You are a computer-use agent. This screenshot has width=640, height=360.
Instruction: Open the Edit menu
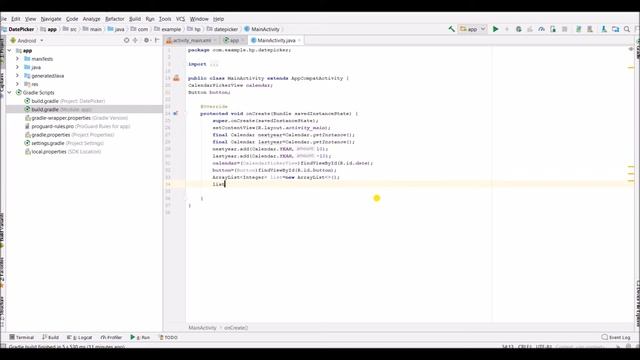[x=16, y=19]
